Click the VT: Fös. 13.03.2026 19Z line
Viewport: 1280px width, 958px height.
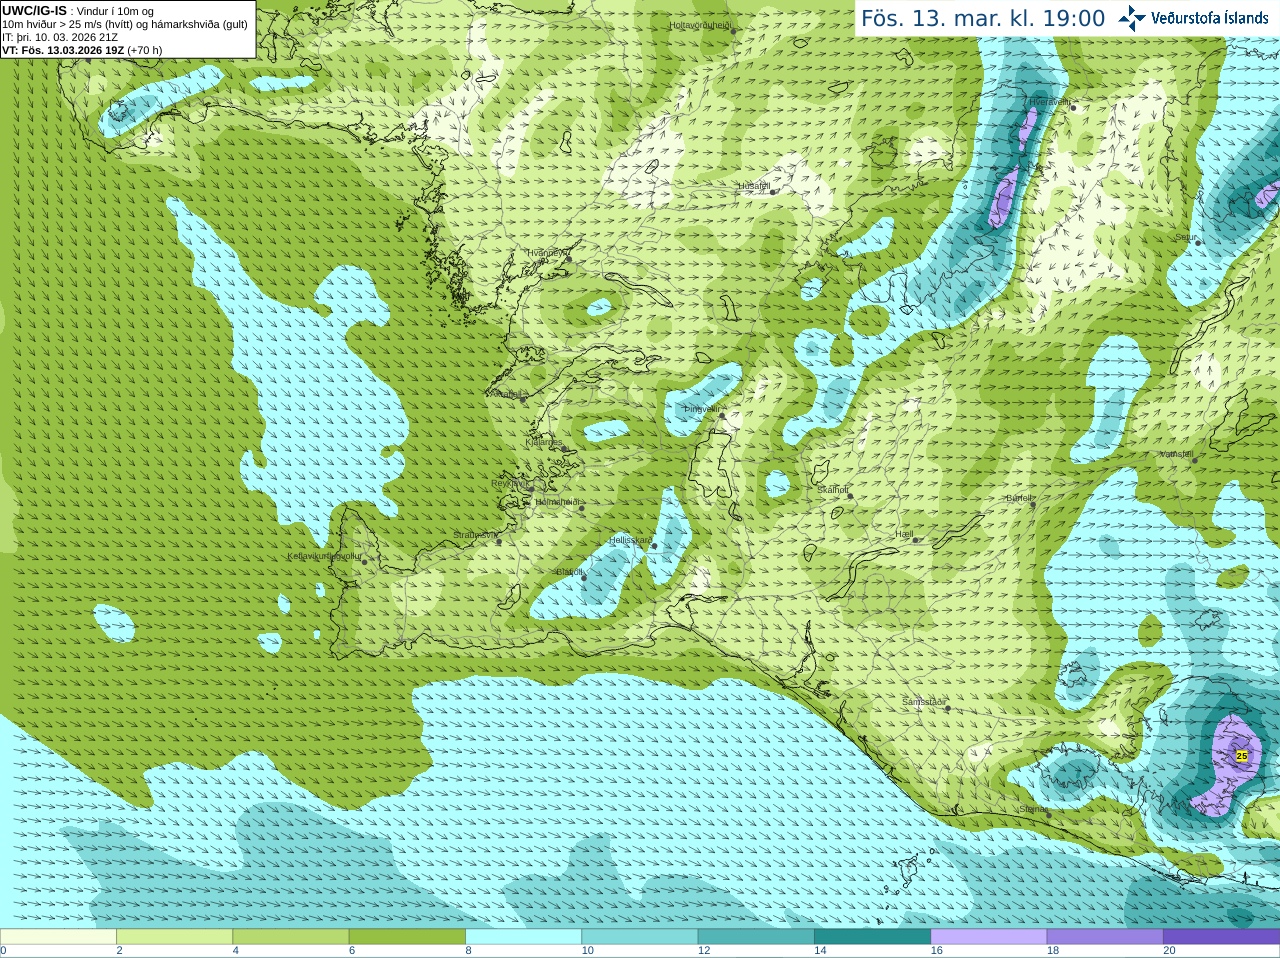pos(82,50)
